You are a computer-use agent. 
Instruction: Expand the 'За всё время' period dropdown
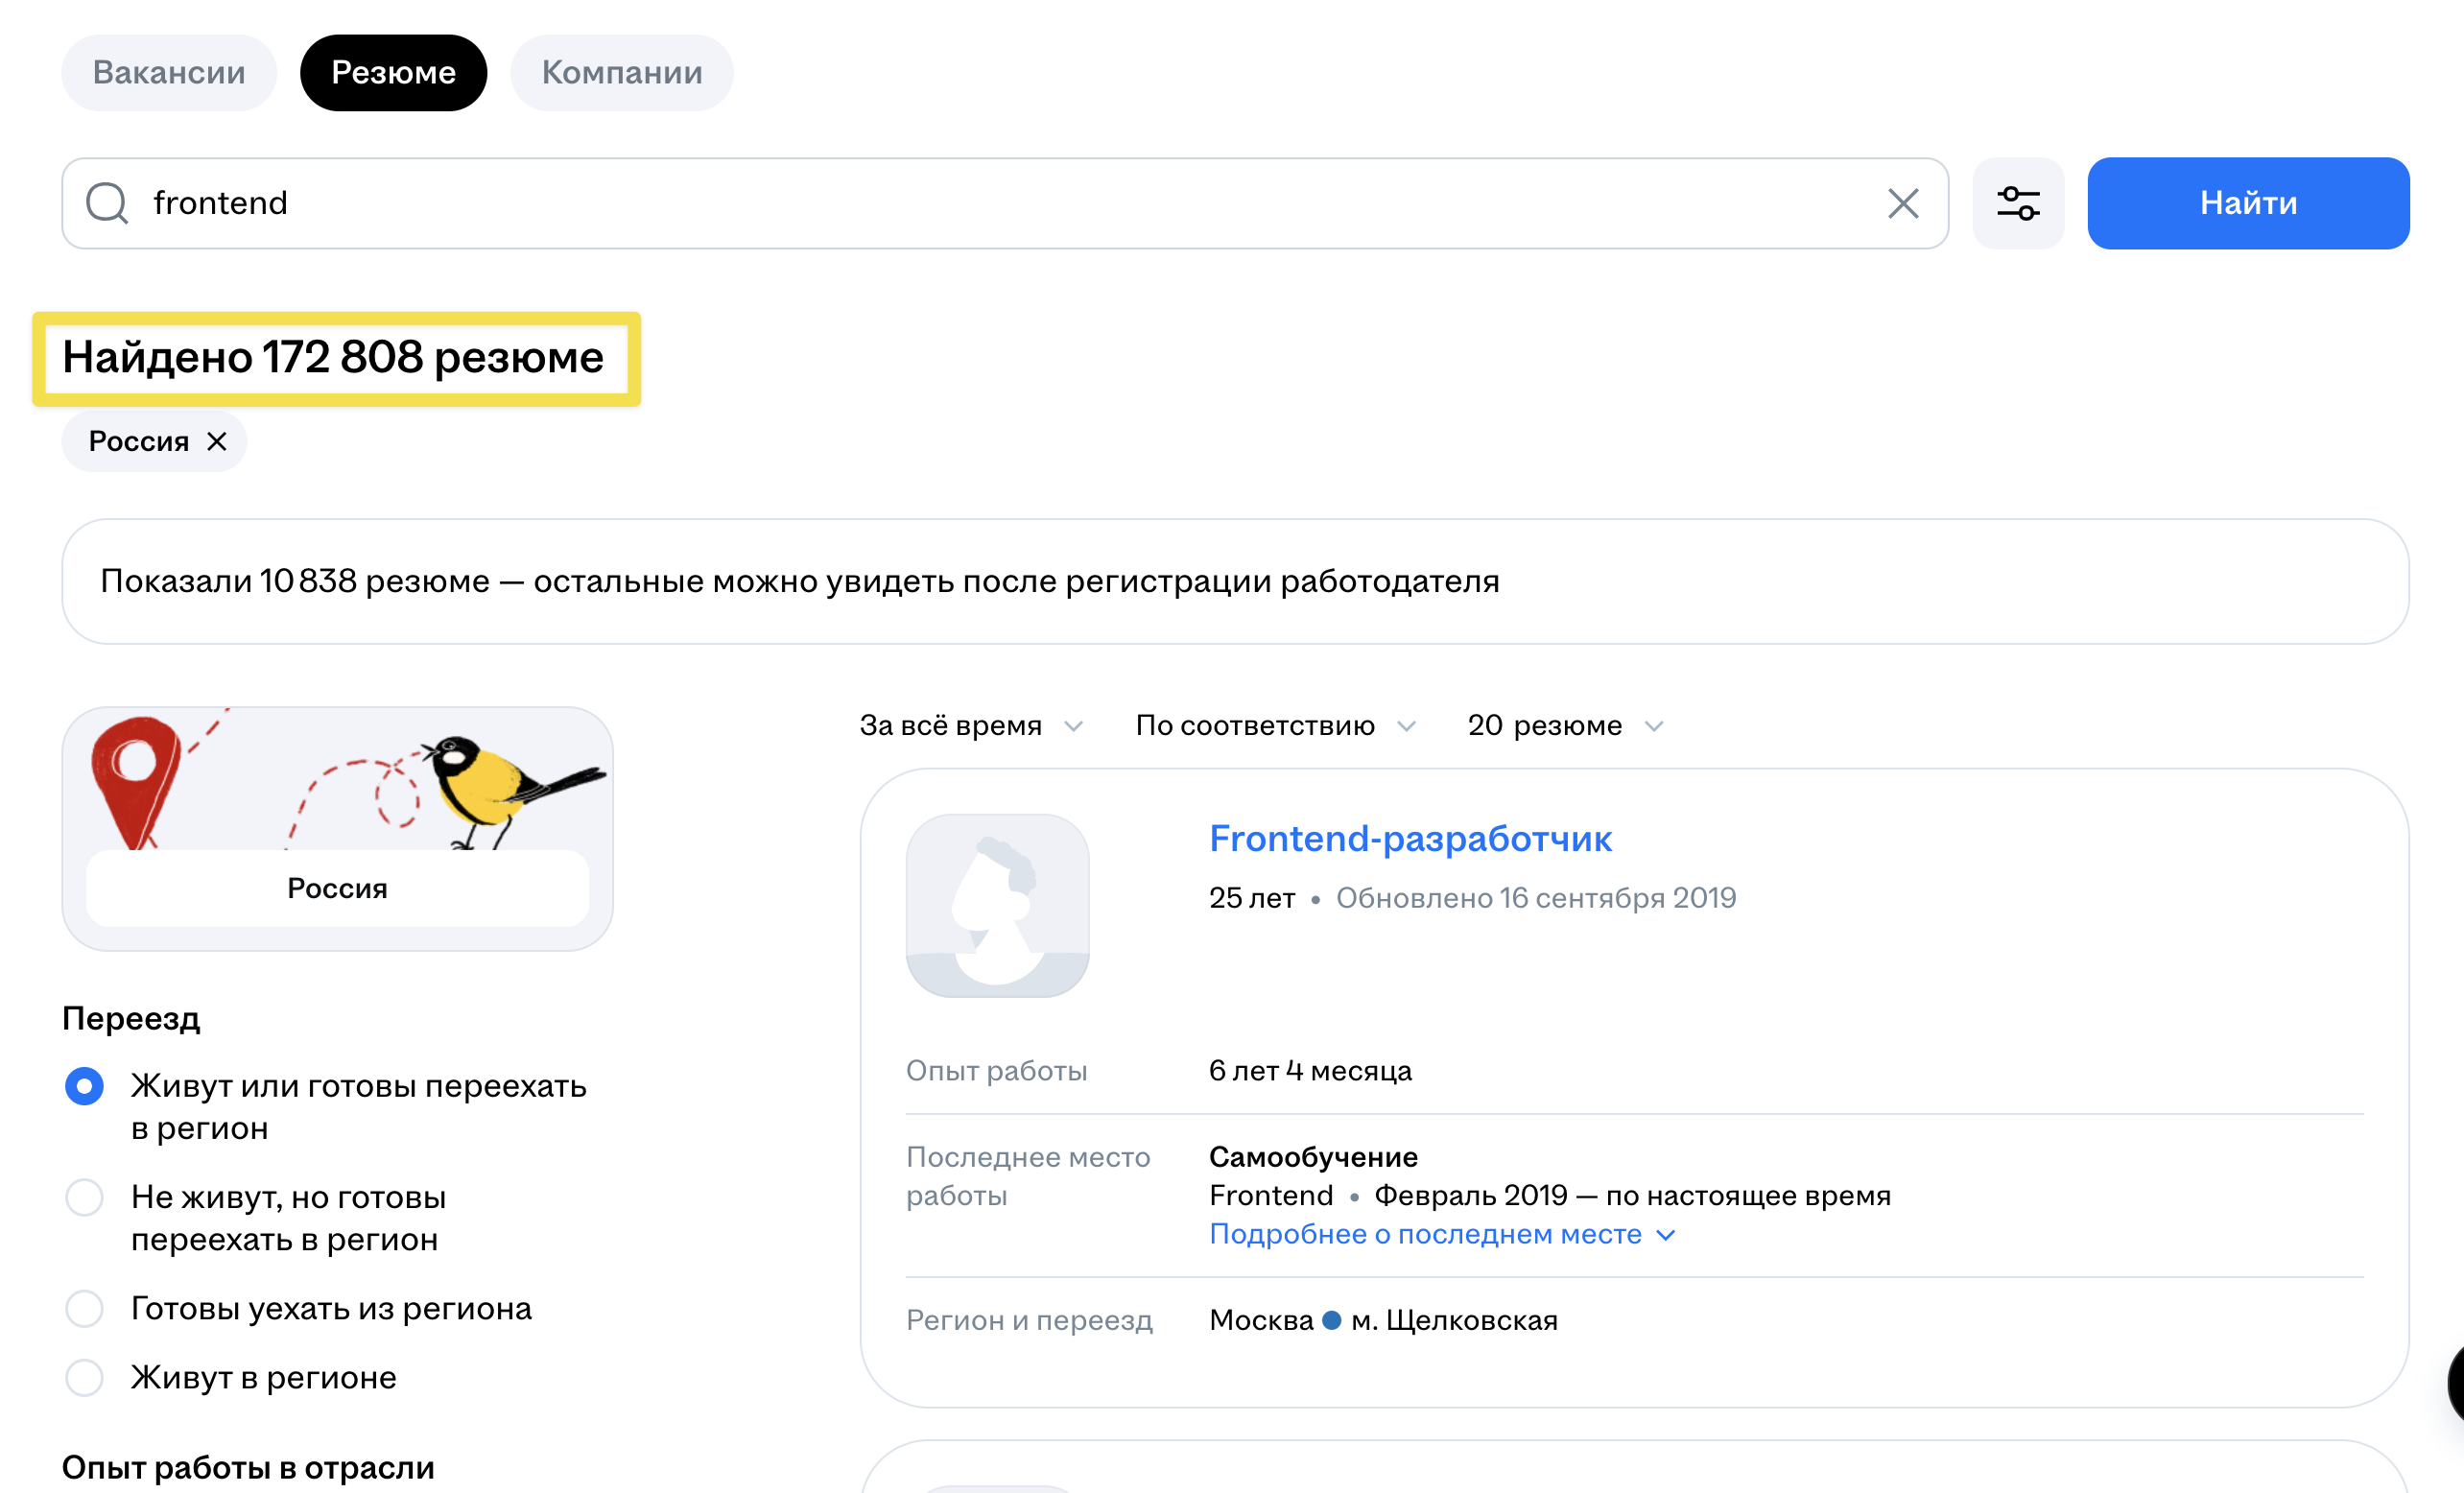(971, 725)
